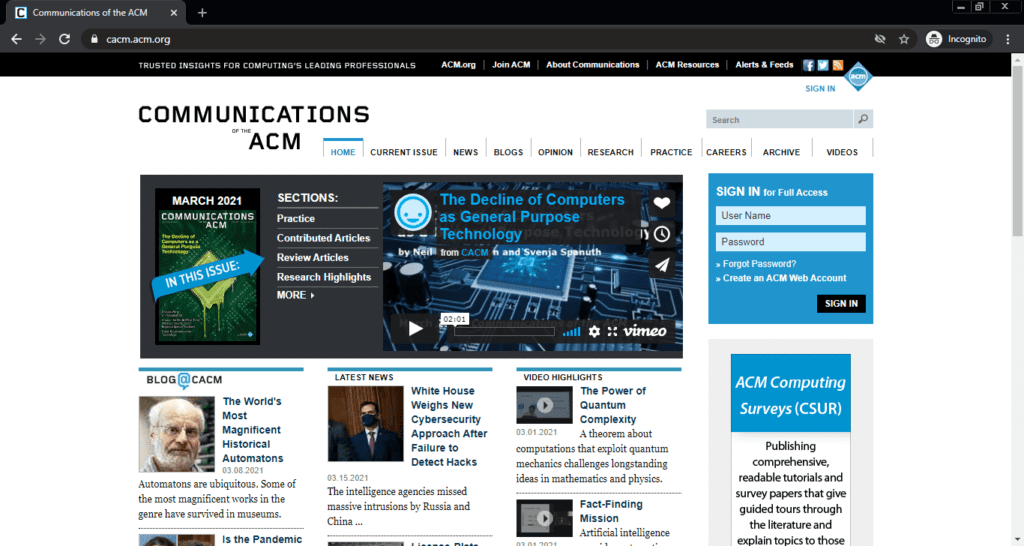Viewport: 1024px width, 546px height.
Task: Play Fact-Finding Mission video thumbnail
Action: click(x=544, y=519)
